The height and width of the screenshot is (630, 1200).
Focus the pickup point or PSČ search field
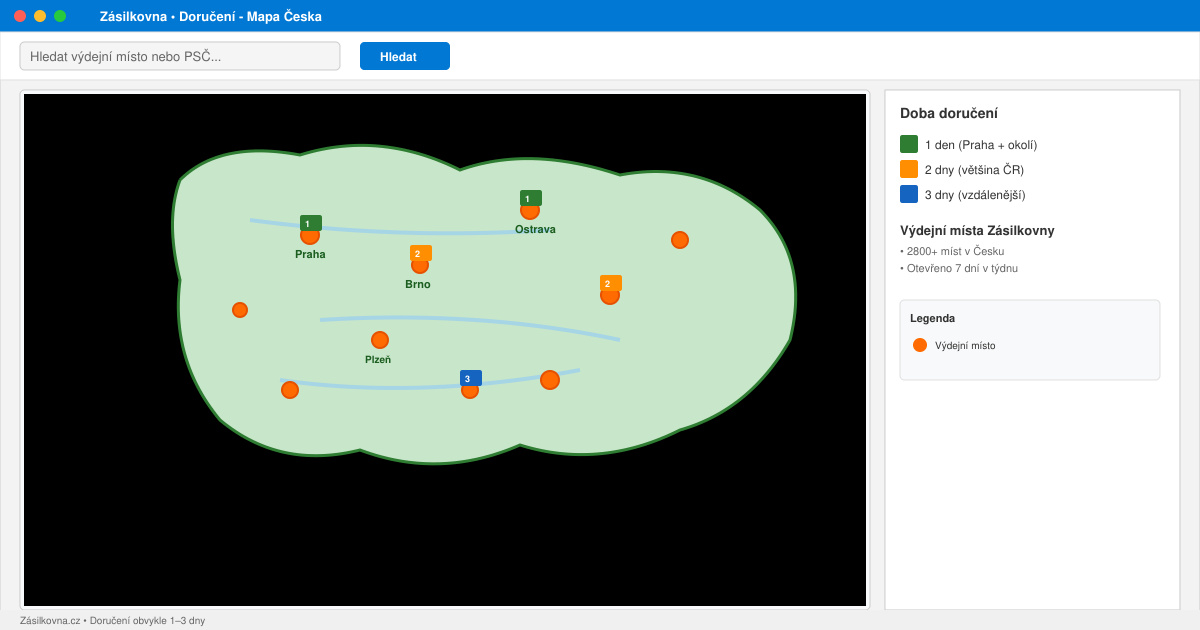tap(180, 56)
